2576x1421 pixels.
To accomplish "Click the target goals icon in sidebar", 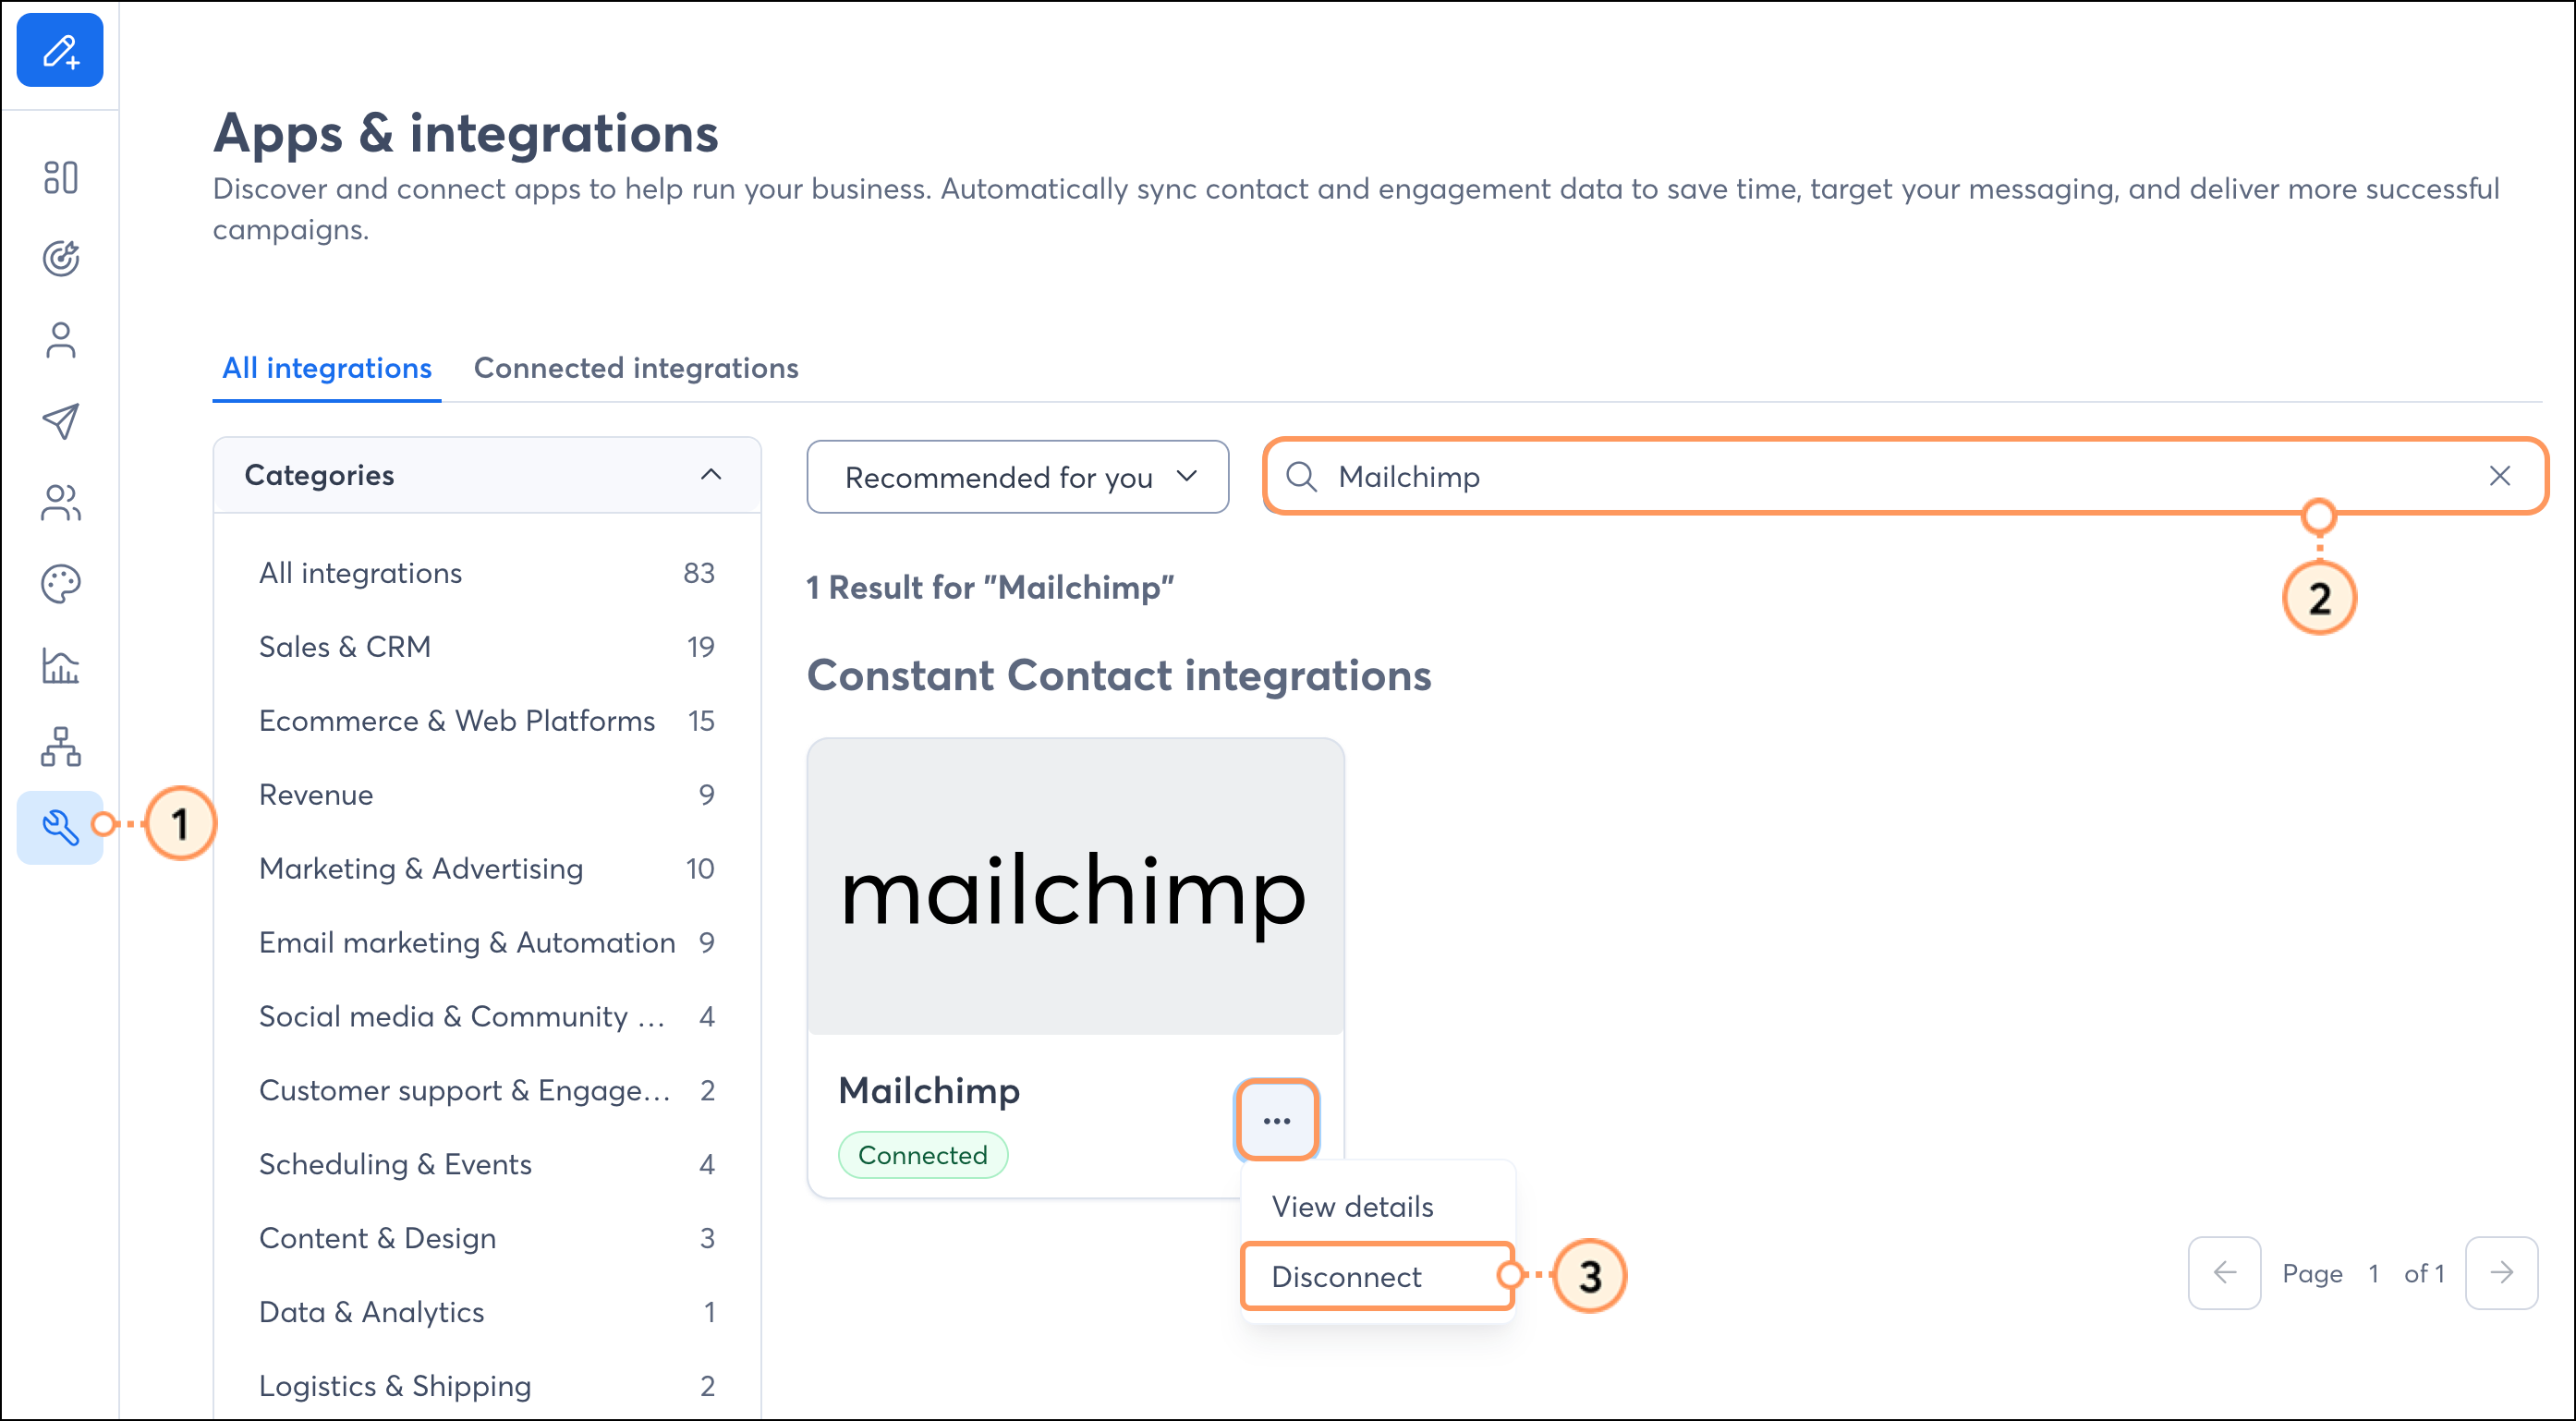I will pyautogui.click(x=62, y=259).
